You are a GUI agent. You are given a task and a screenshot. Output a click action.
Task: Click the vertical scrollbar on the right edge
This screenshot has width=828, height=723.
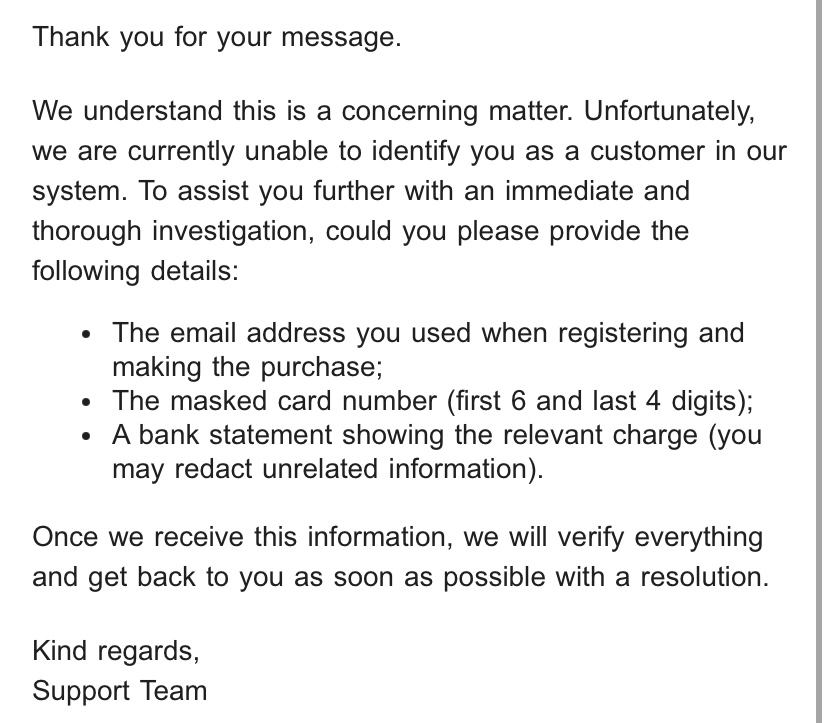point(819,361)
